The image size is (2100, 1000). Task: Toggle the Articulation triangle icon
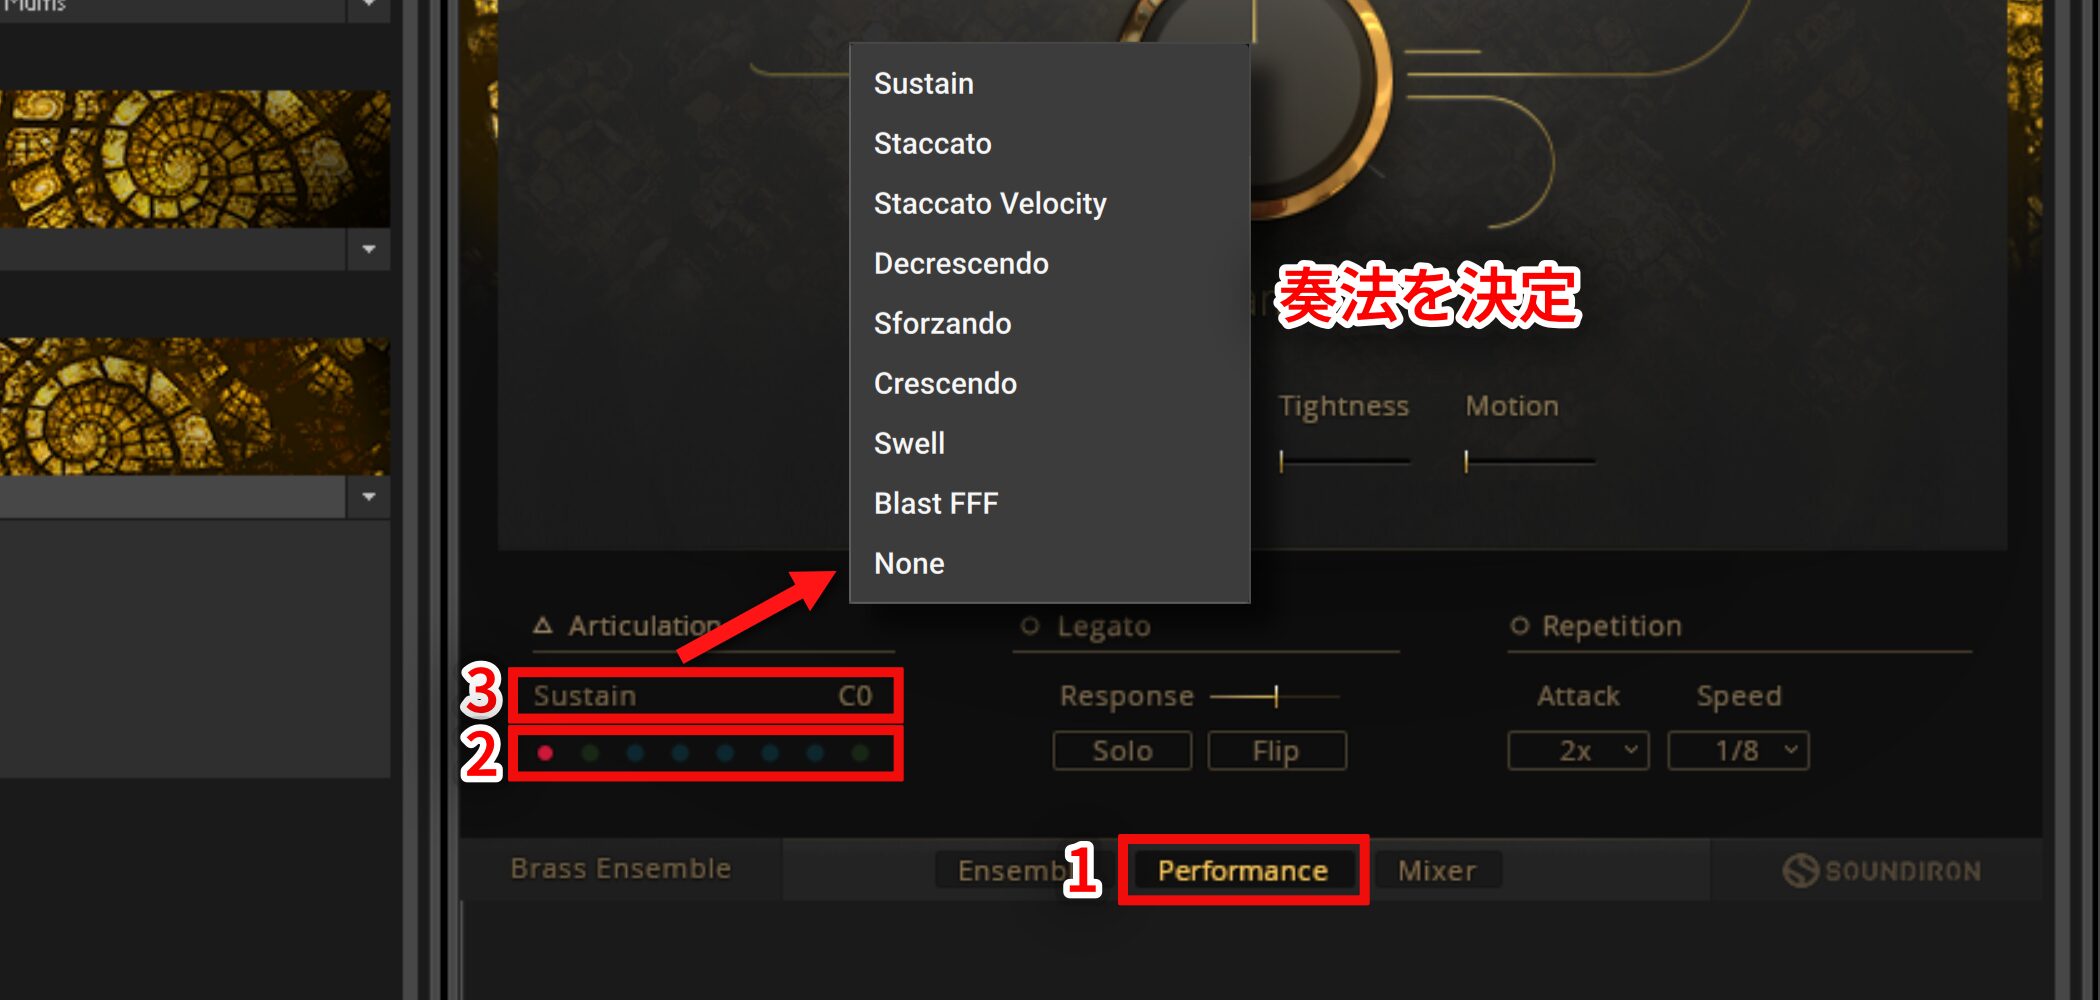point(543,626)
